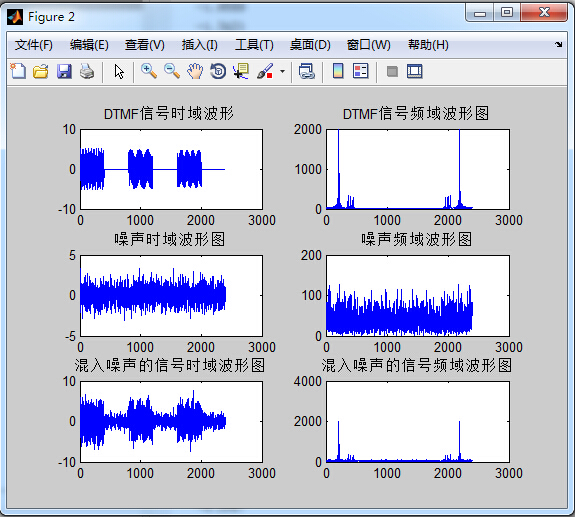Insert a legend using the toolbar icon
This screenshot has width=575, height=517.
point(360,71)
